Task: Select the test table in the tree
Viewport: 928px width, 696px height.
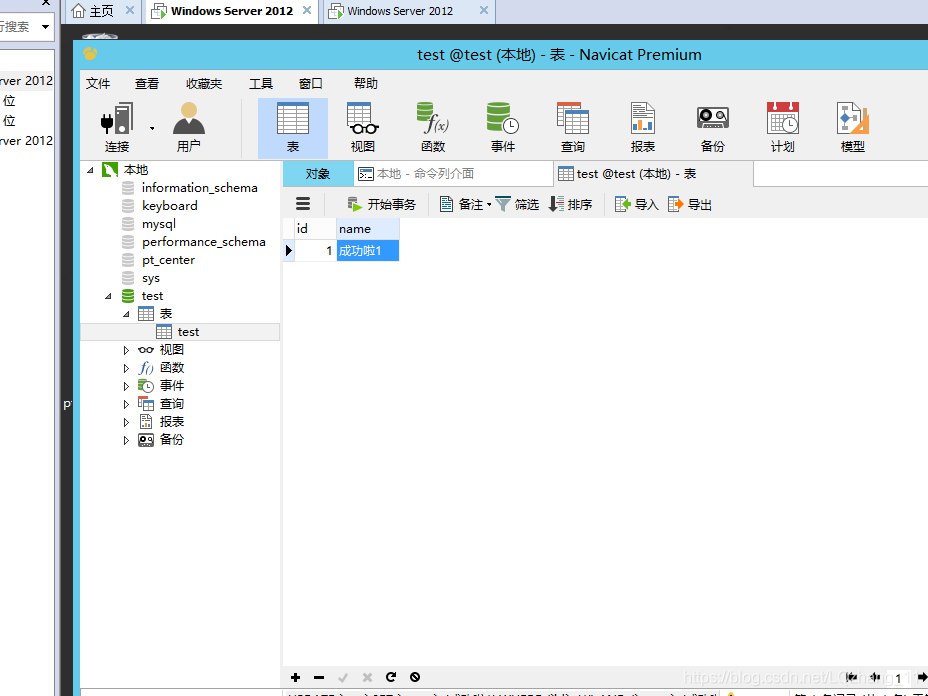Action: pos(188,332)
